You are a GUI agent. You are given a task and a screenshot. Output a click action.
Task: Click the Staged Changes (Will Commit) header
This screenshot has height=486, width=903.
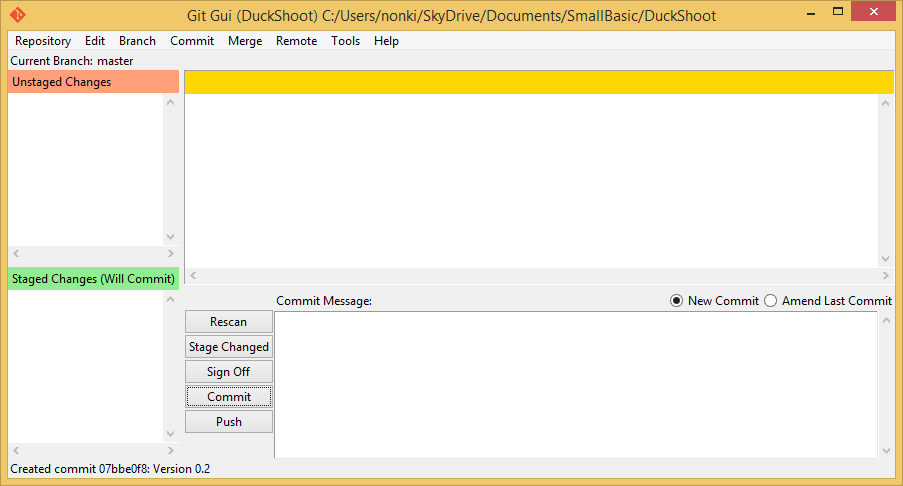pos(93,279)
